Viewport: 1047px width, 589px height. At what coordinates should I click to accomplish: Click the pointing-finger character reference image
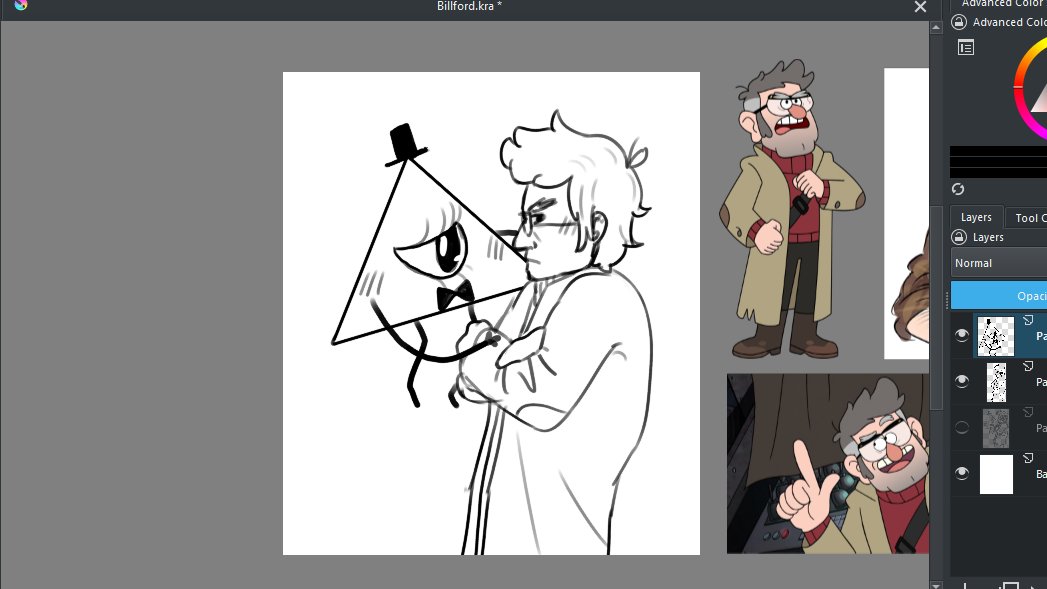click(x=828, y=463)
